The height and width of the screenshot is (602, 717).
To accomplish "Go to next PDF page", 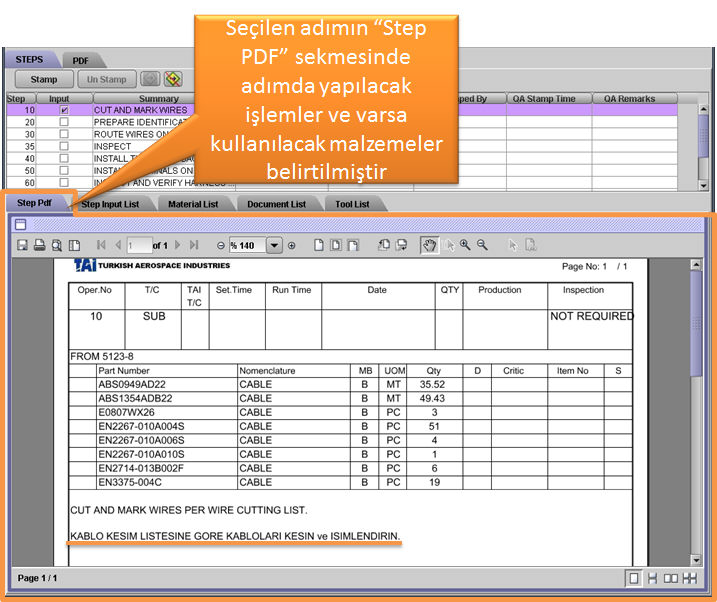I will [178, 245].
